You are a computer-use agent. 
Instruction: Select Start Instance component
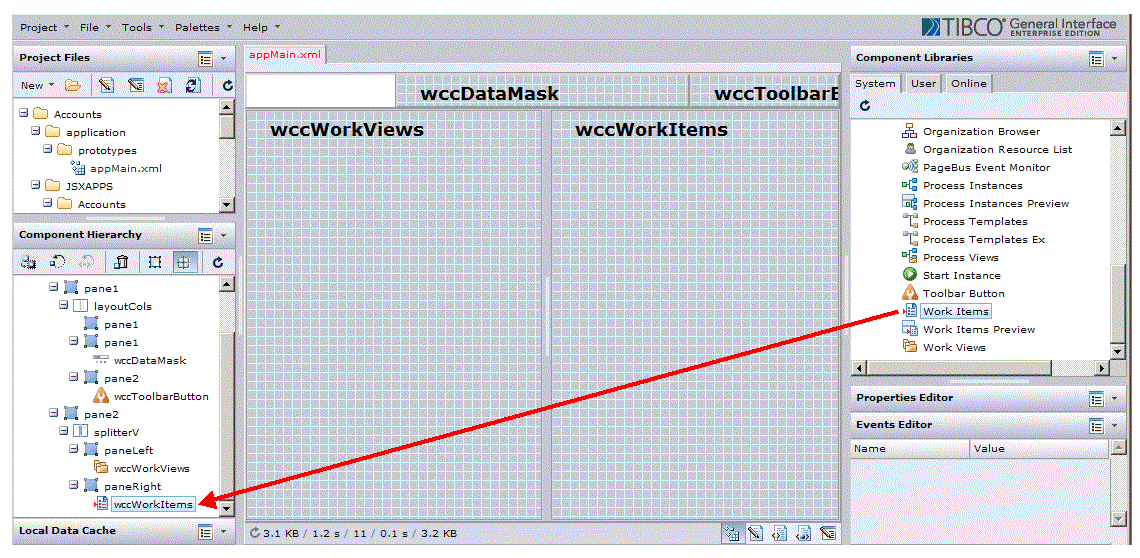961,276
